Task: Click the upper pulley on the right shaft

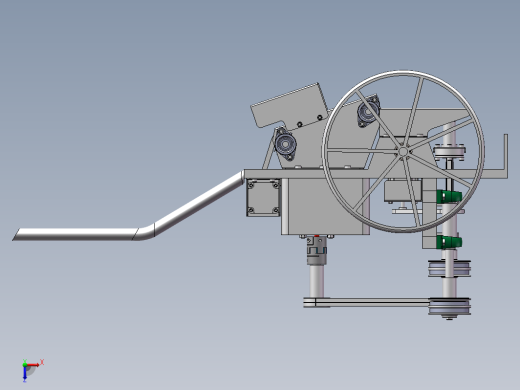Action: coord(449,269)
